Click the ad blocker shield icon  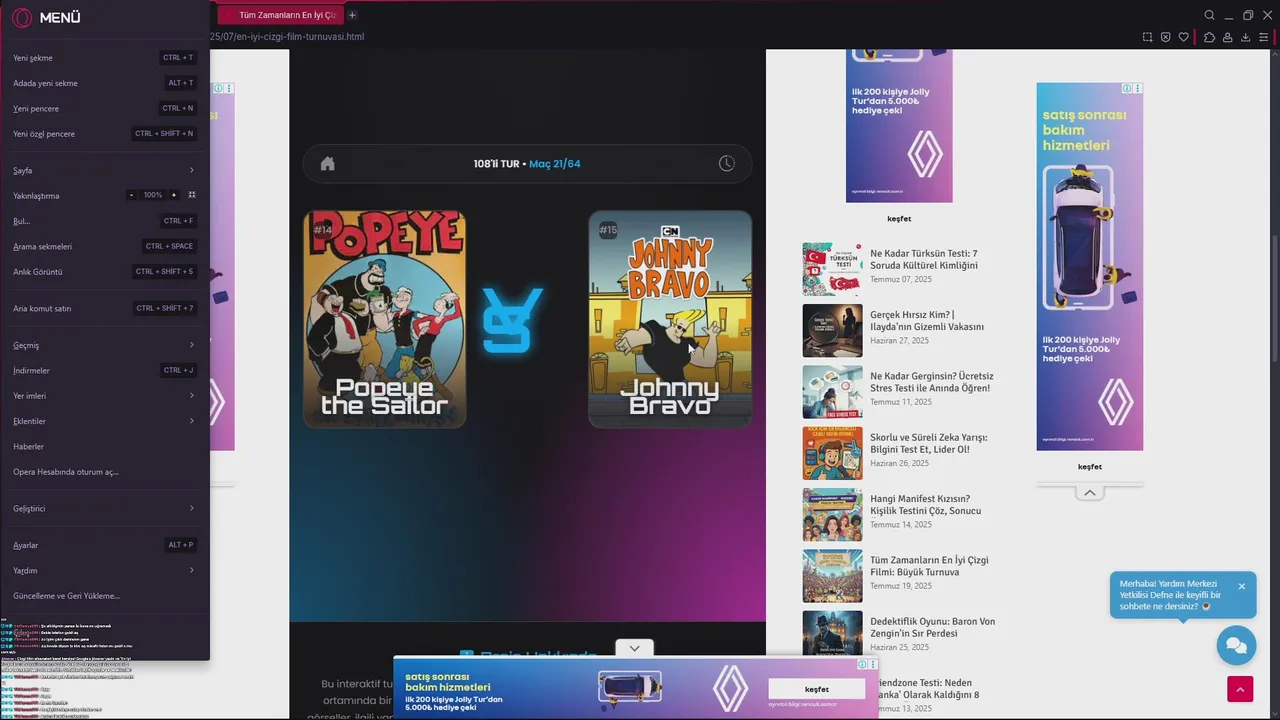tap(1165, 37)
